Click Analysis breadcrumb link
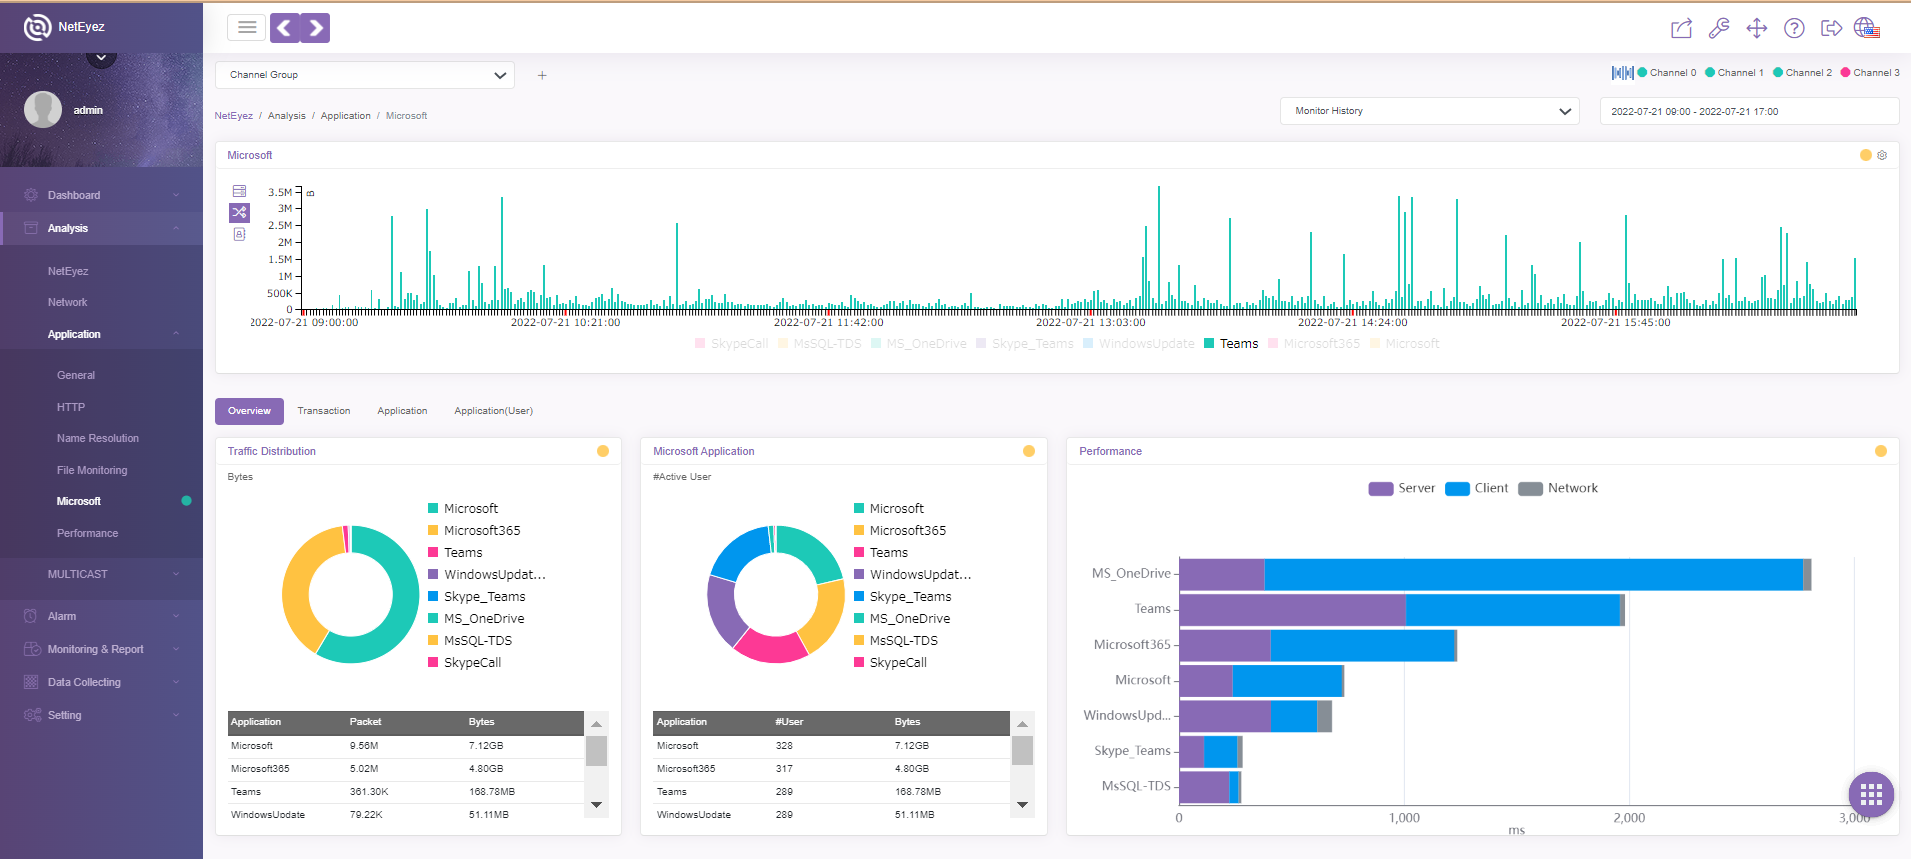This screenshot has height=859, width=1911. click(287, 116)
